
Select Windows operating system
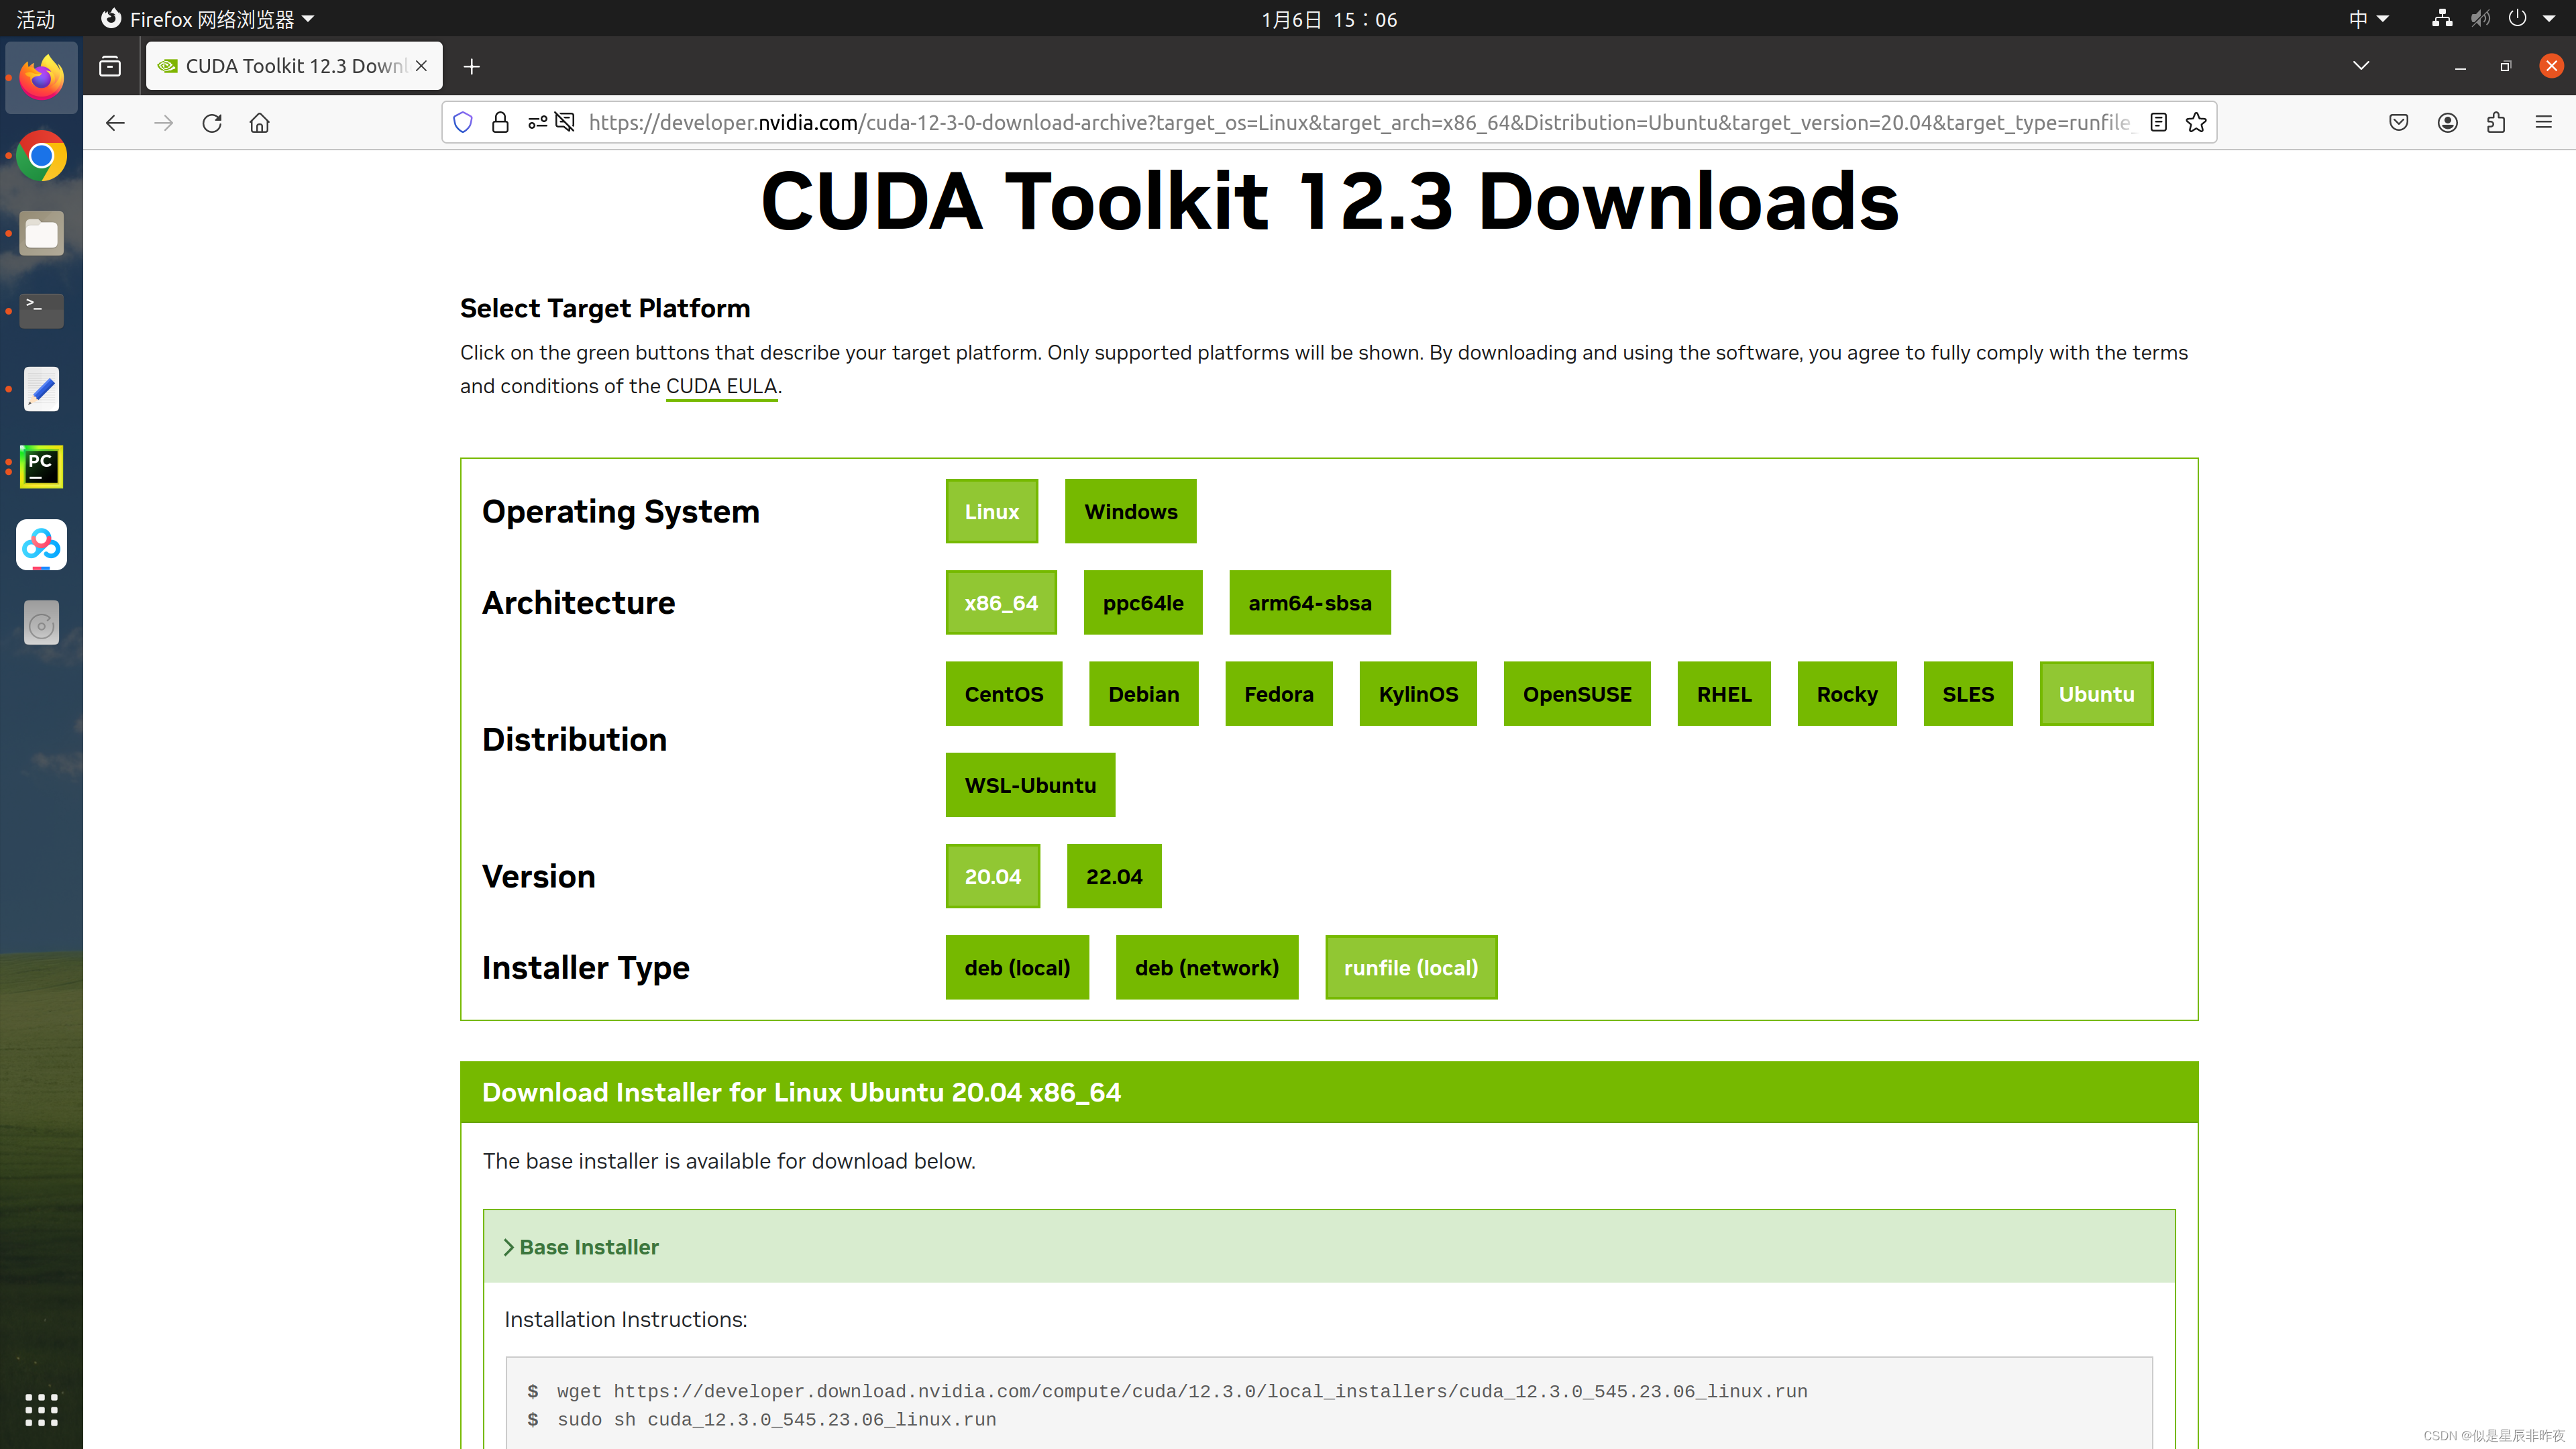coord(1131,511)
